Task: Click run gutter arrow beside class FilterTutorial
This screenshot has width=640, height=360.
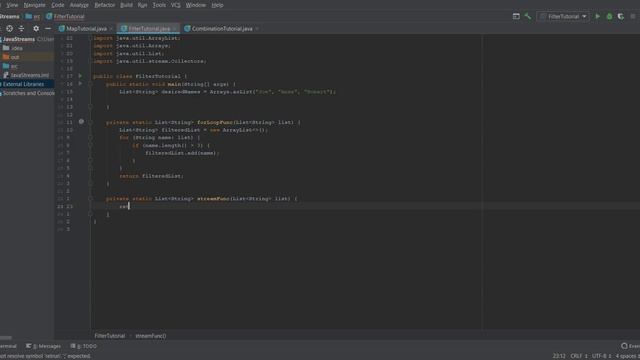Action: pyautogui.click(x=80, y=76)
